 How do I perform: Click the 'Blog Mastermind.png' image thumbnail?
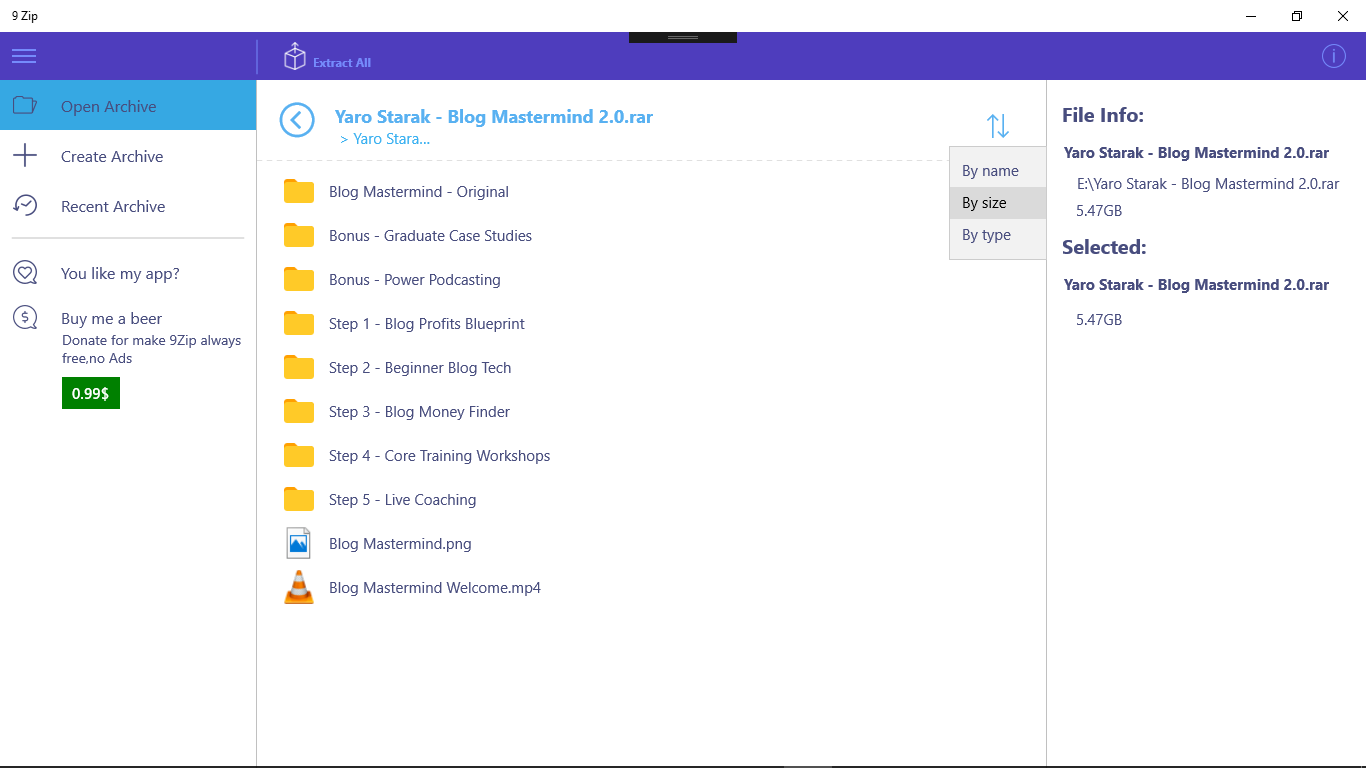[298, 543]
